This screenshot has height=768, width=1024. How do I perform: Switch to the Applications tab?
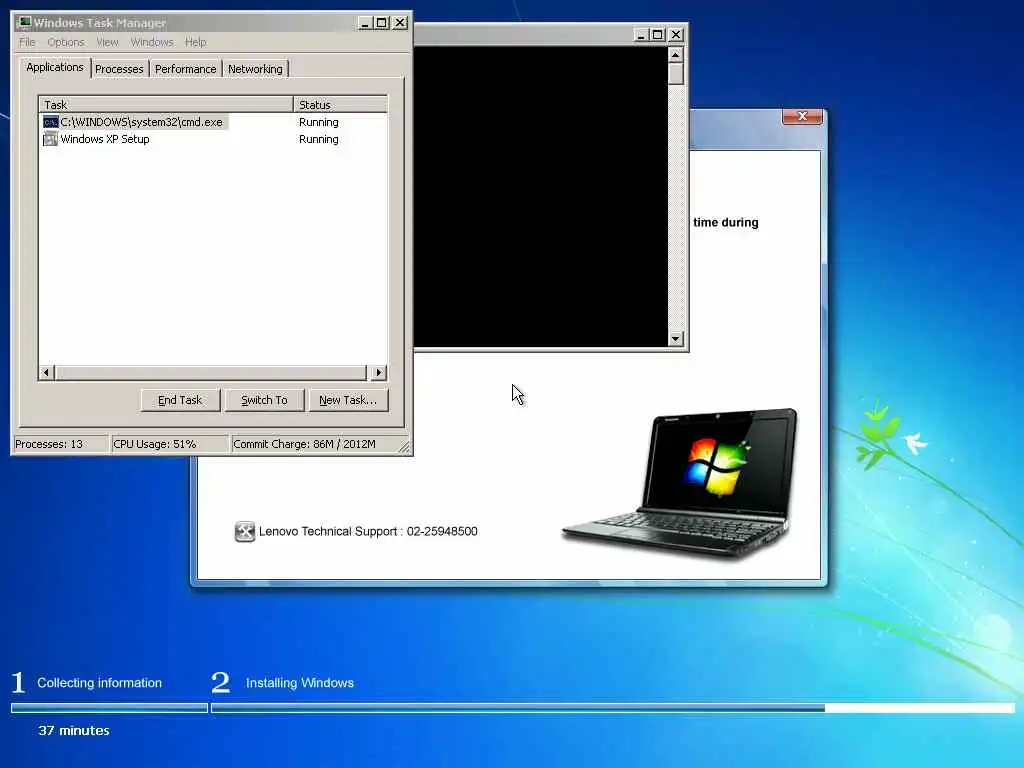[55, 67]
